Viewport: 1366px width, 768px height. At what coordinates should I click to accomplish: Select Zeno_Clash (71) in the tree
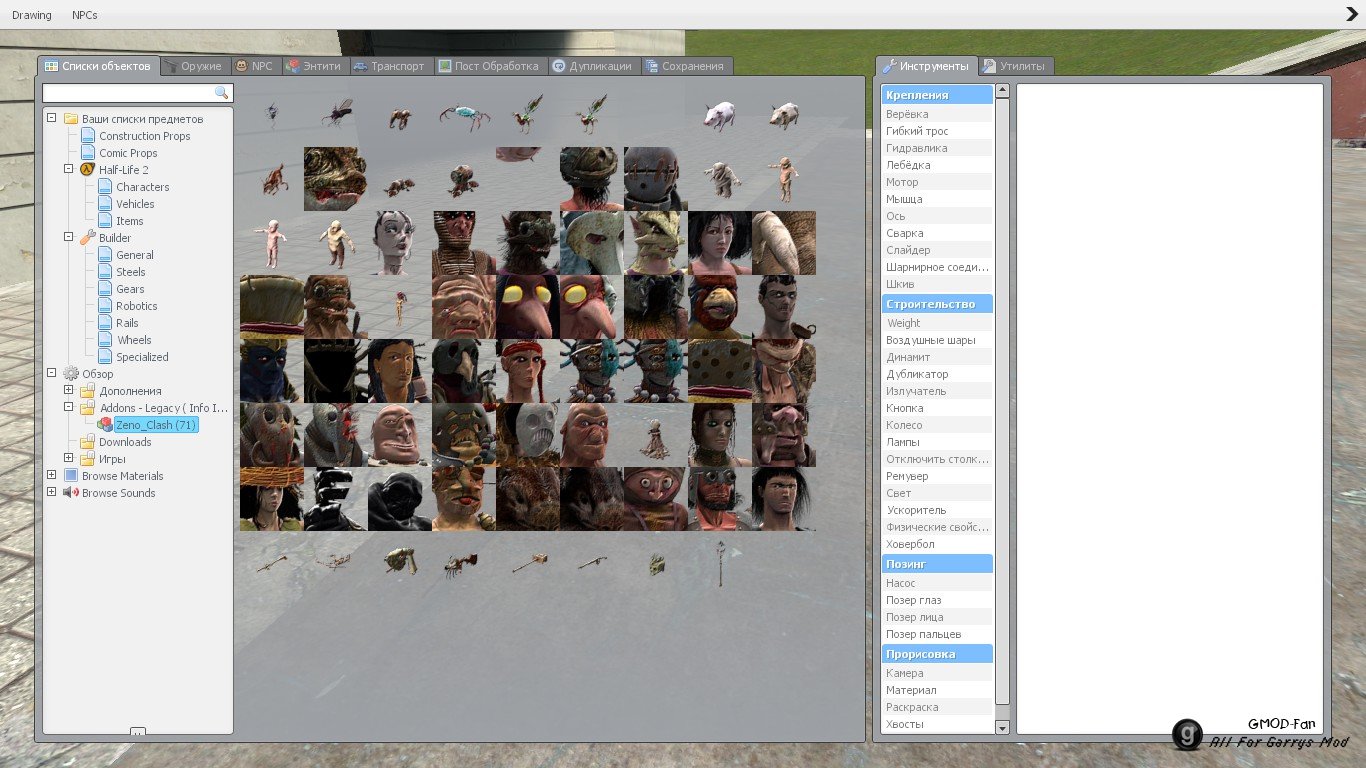[155, 425]
